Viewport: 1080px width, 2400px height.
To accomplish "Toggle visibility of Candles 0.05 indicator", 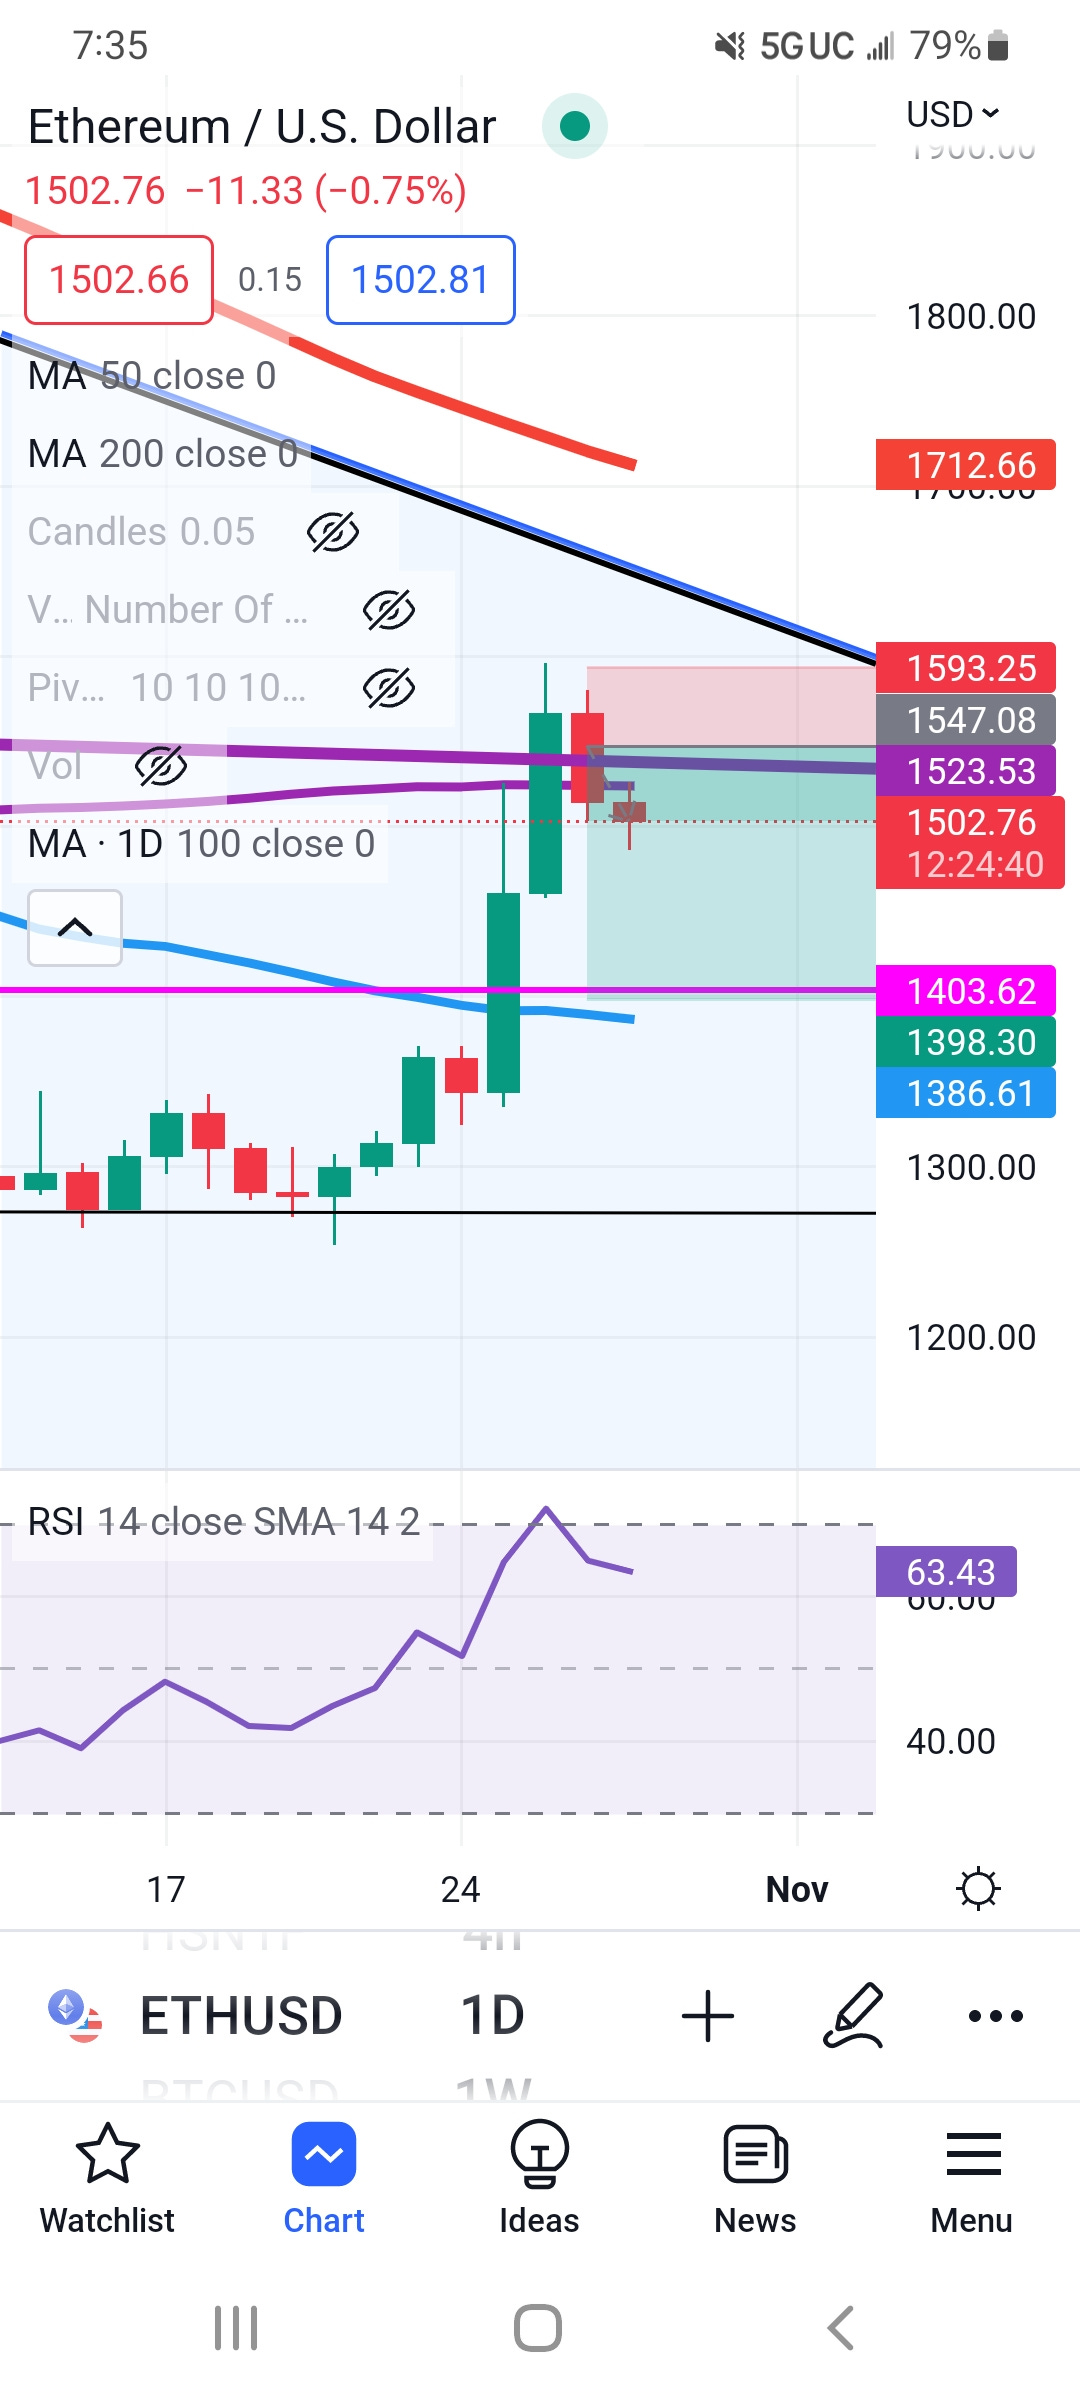I will point(333,532).
